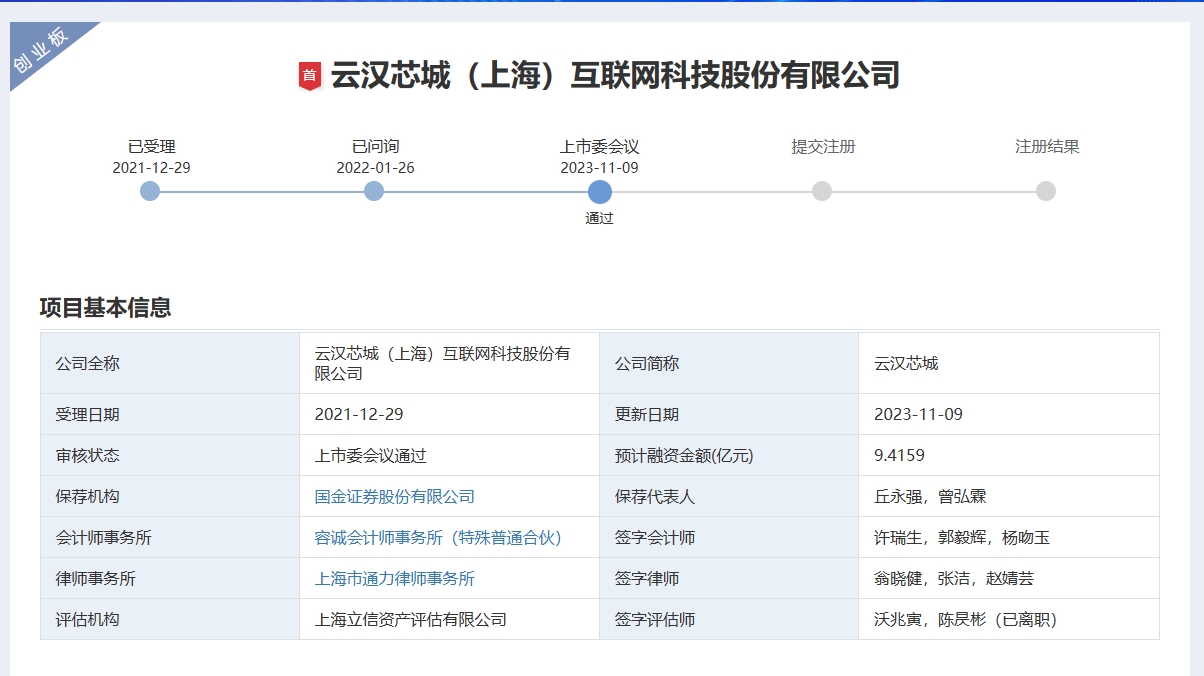Open 容诚会计师事务所 accounting firm link
Viewport: 1204px width, 676px height.
pyautogui.click(x=438, y=537)
